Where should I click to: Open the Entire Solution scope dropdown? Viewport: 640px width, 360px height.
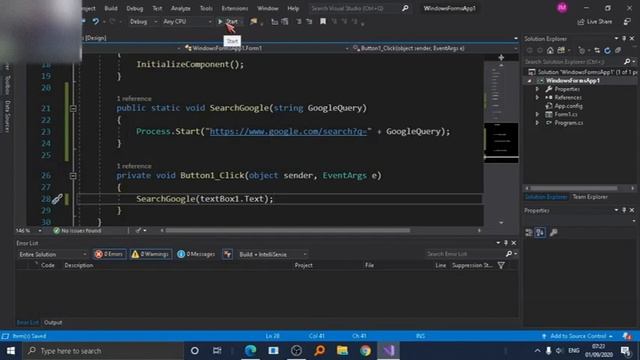tap(53, 254)
